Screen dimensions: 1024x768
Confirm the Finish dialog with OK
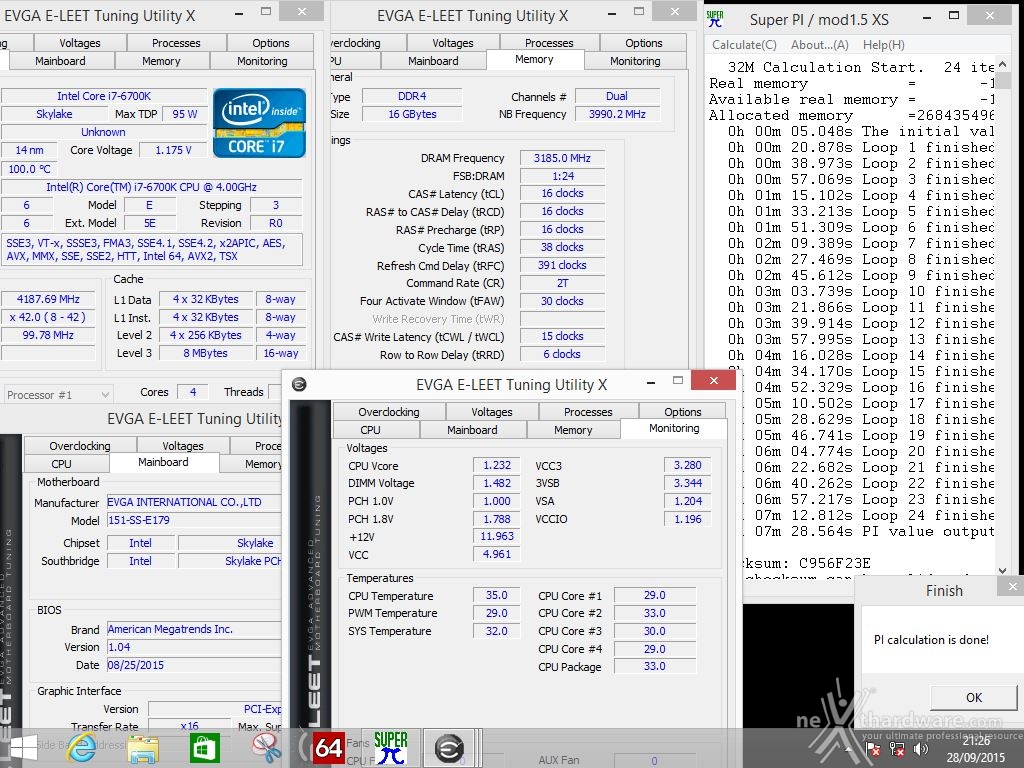pyautogui.click(x=973, y=697)
